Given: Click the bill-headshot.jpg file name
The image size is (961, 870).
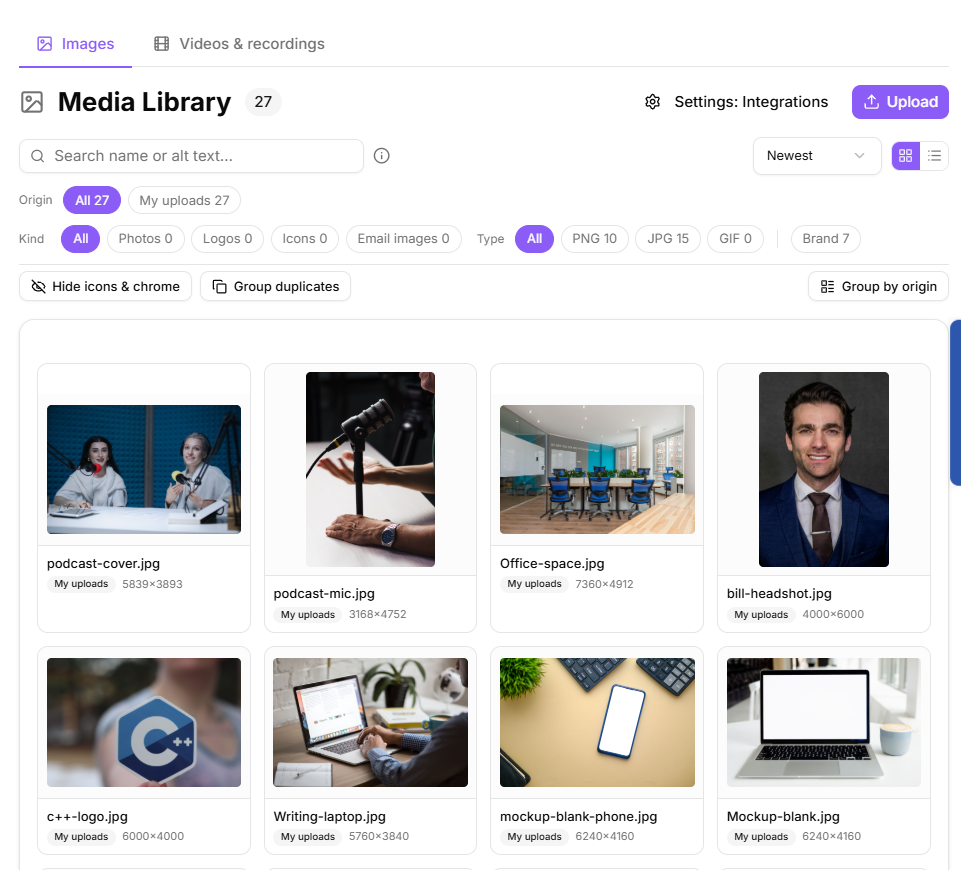Looking at the screenshot, I should point(779,594).
